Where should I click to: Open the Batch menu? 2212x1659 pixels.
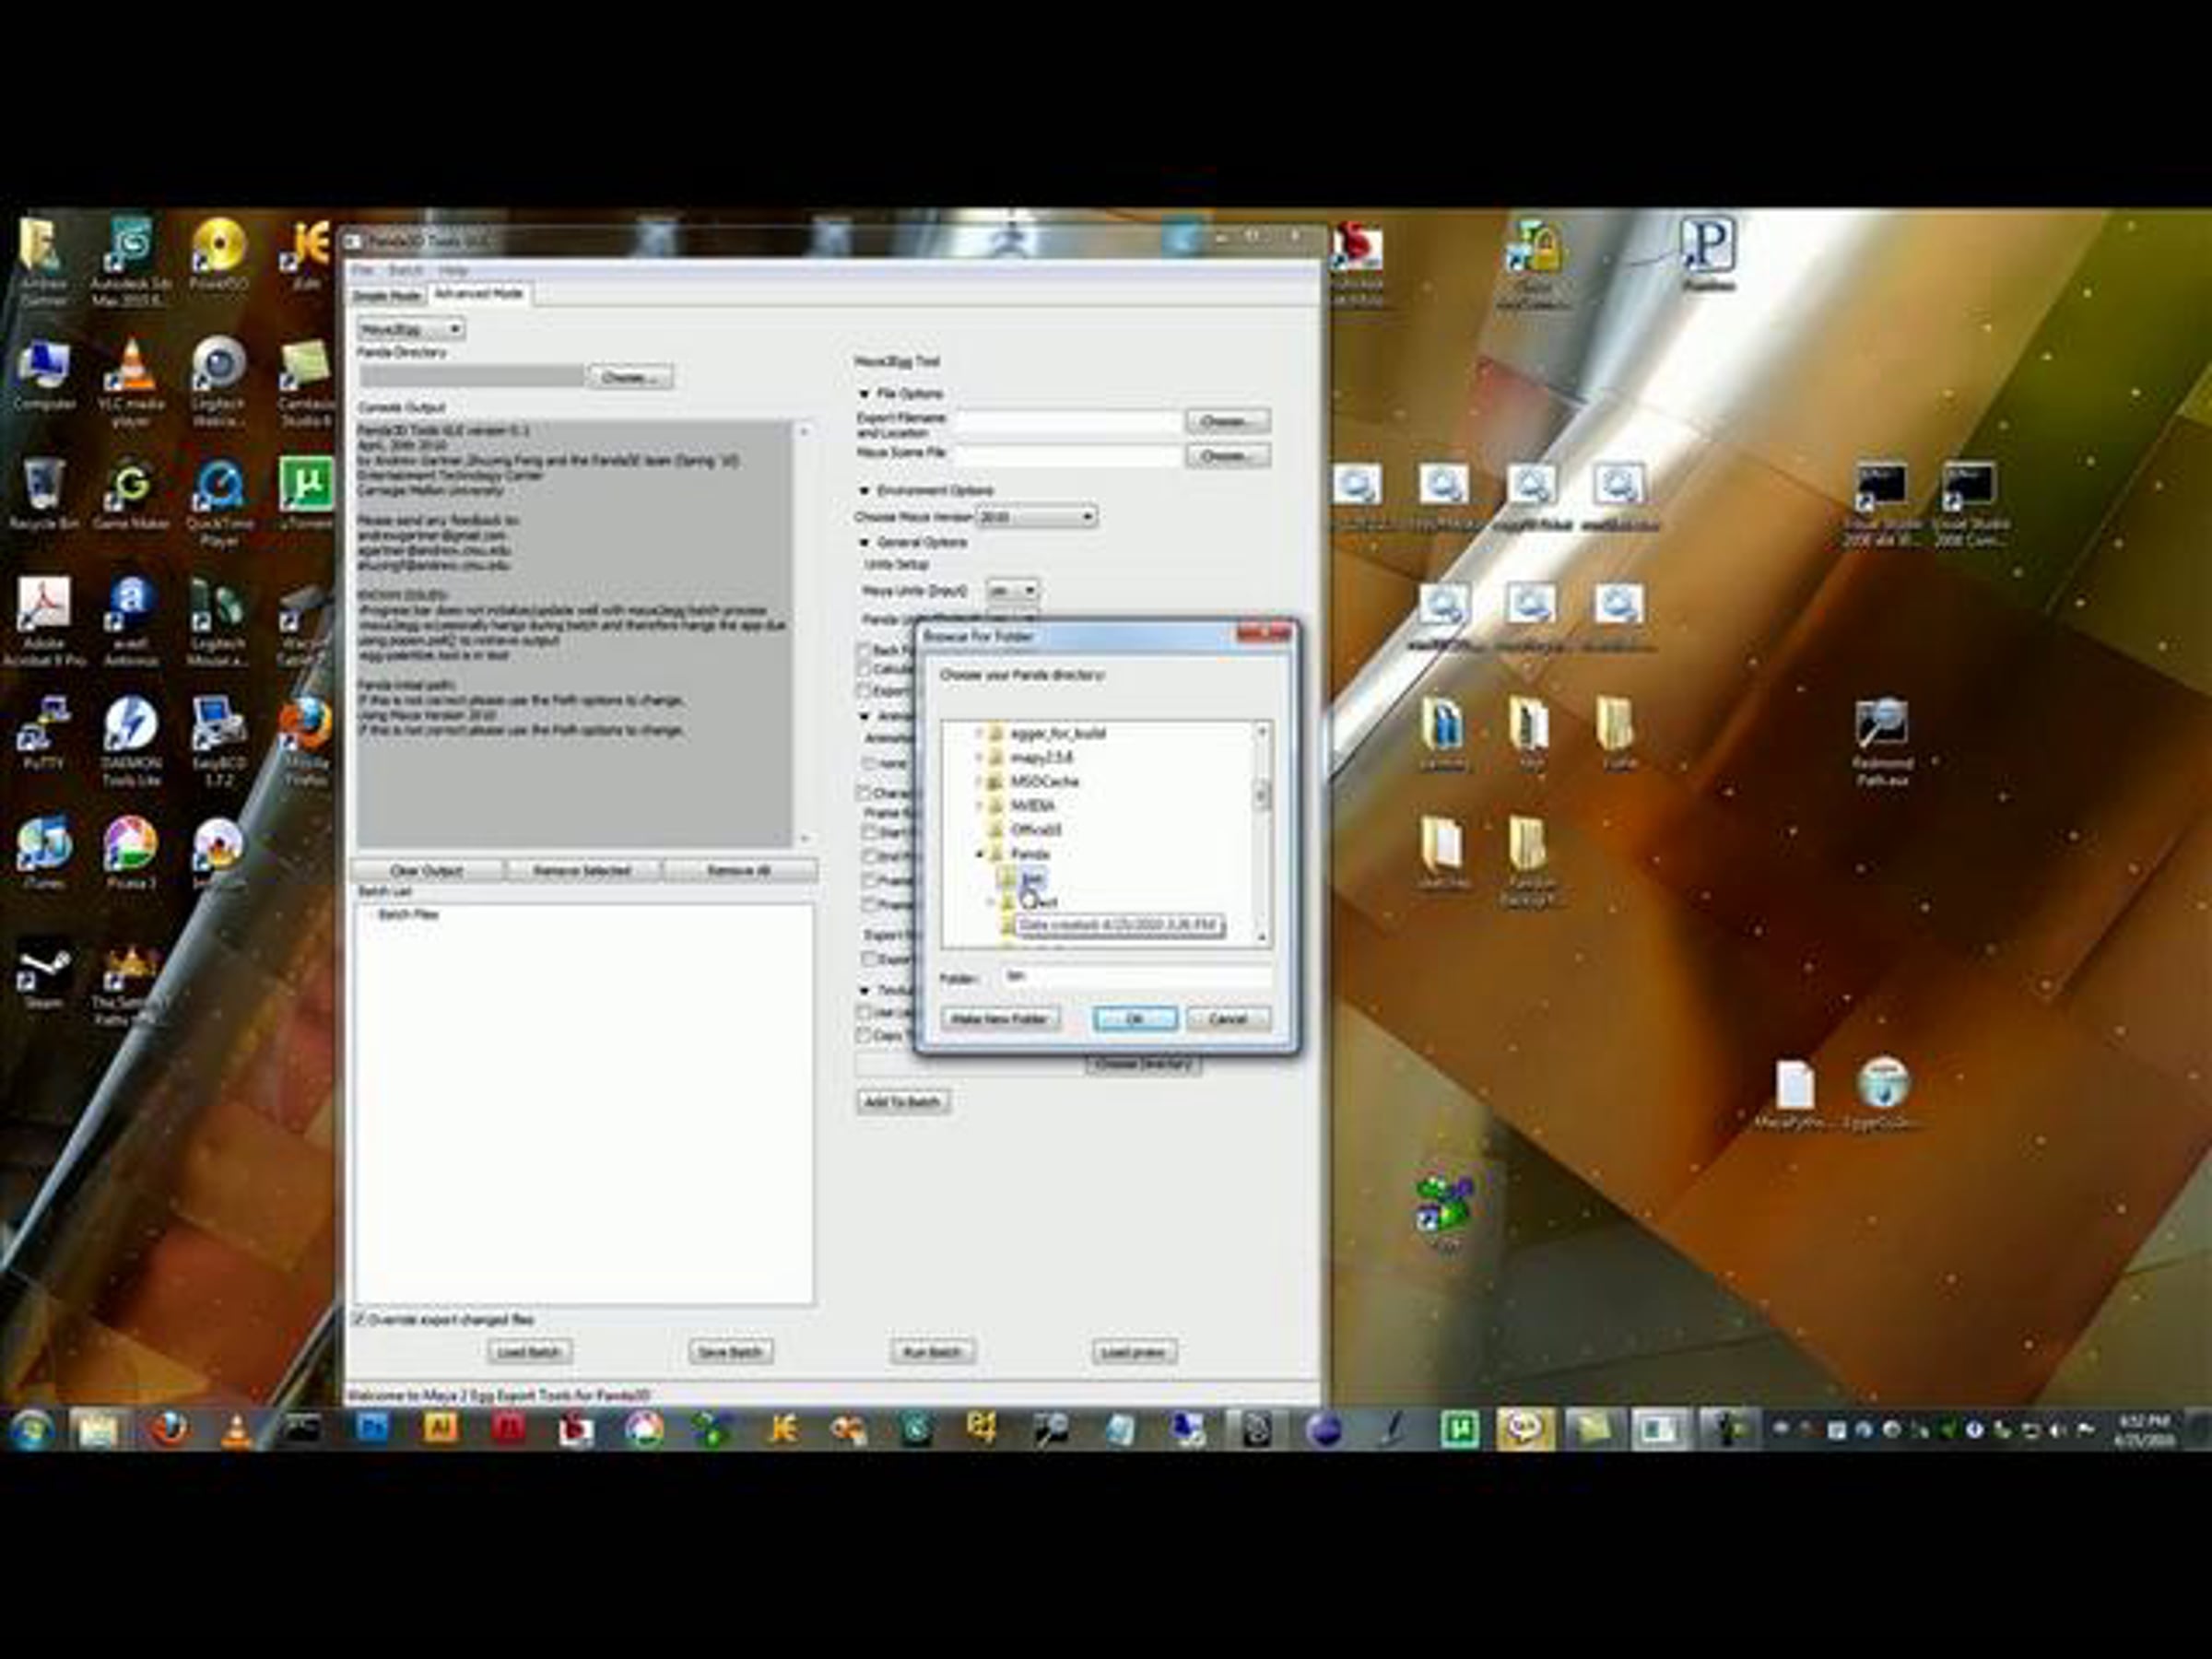pos(405,270)
